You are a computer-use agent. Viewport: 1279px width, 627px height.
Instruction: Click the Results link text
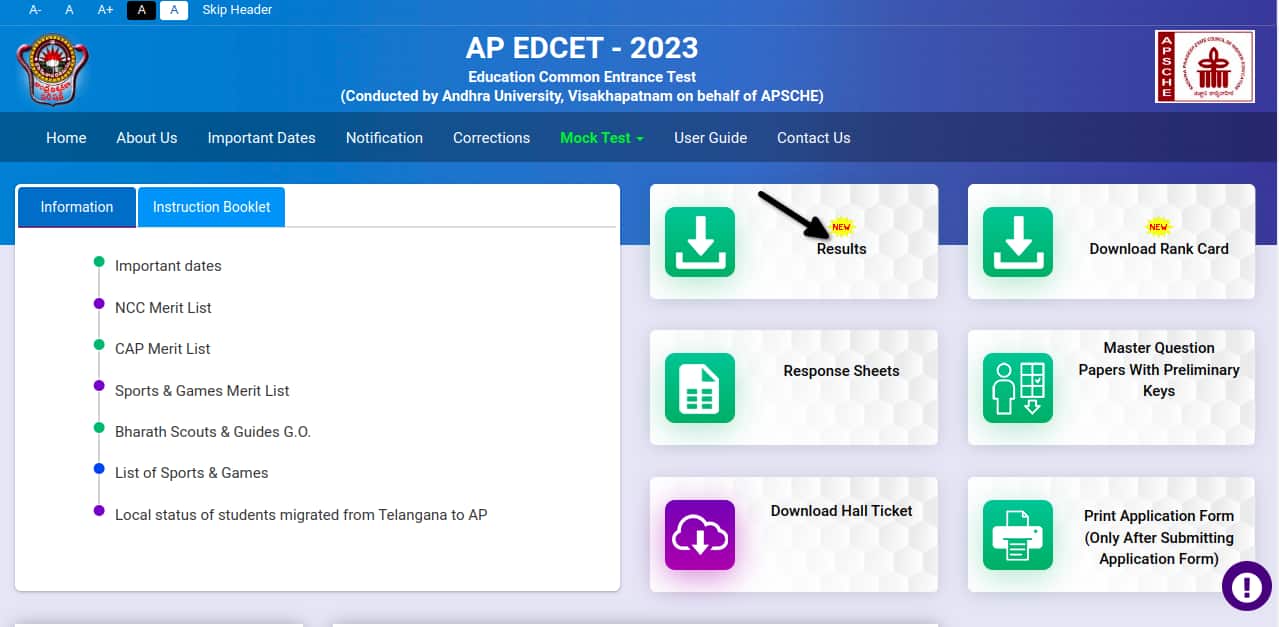point(842,249)
